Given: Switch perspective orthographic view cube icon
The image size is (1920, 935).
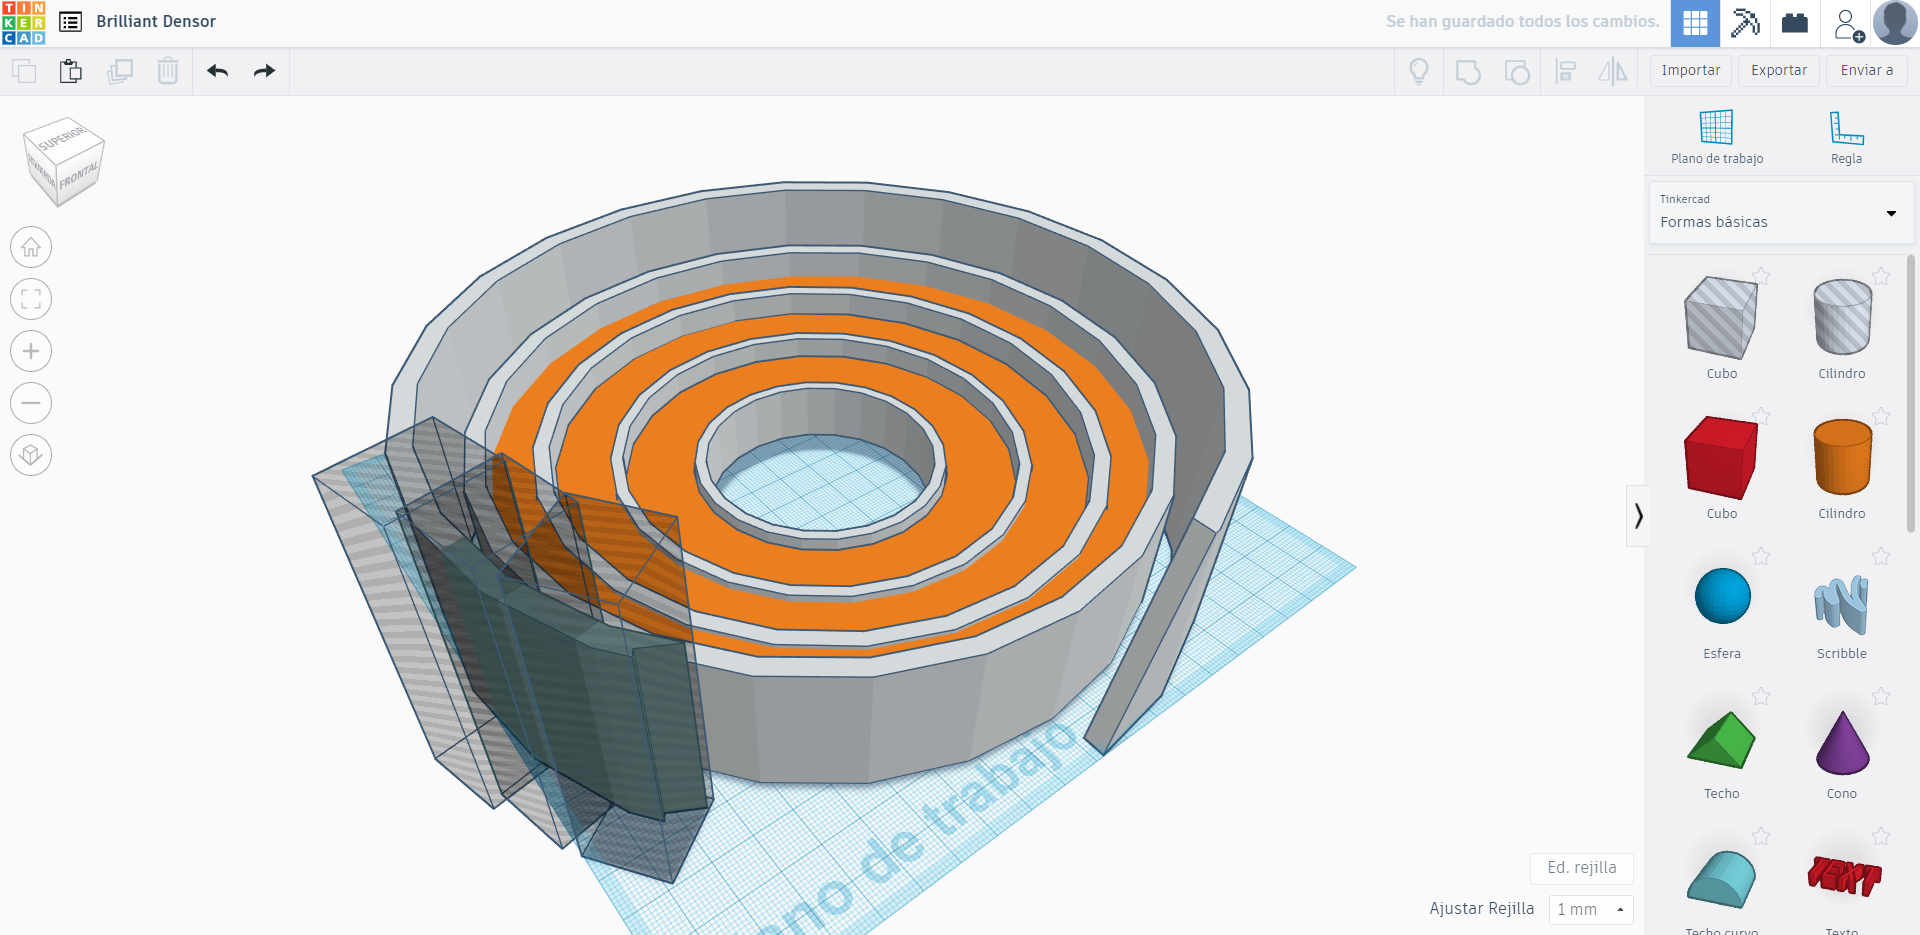Looking at the screenshot, I should [x=31, y=455].
